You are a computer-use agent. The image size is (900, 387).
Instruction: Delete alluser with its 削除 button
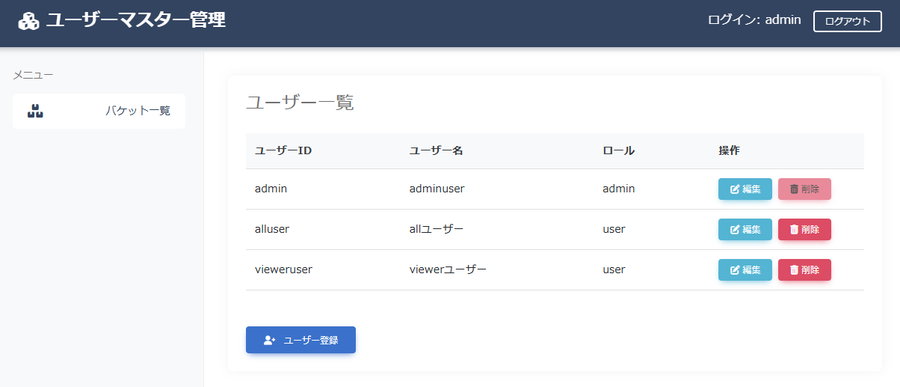pyautogui.click(x=804, y=230)
